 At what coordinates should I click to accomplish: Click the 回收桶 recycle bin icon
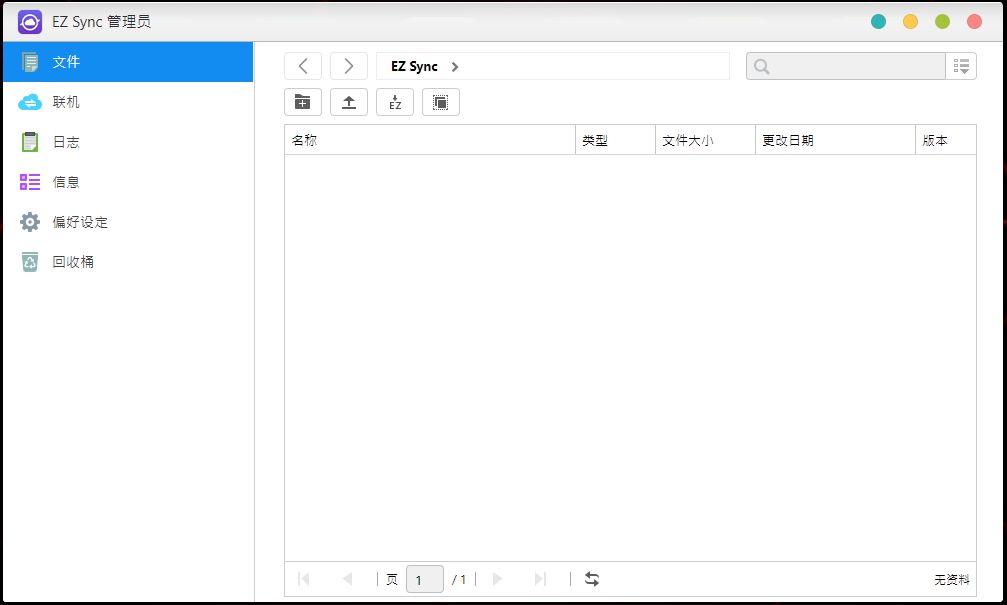tap(30, 262)
